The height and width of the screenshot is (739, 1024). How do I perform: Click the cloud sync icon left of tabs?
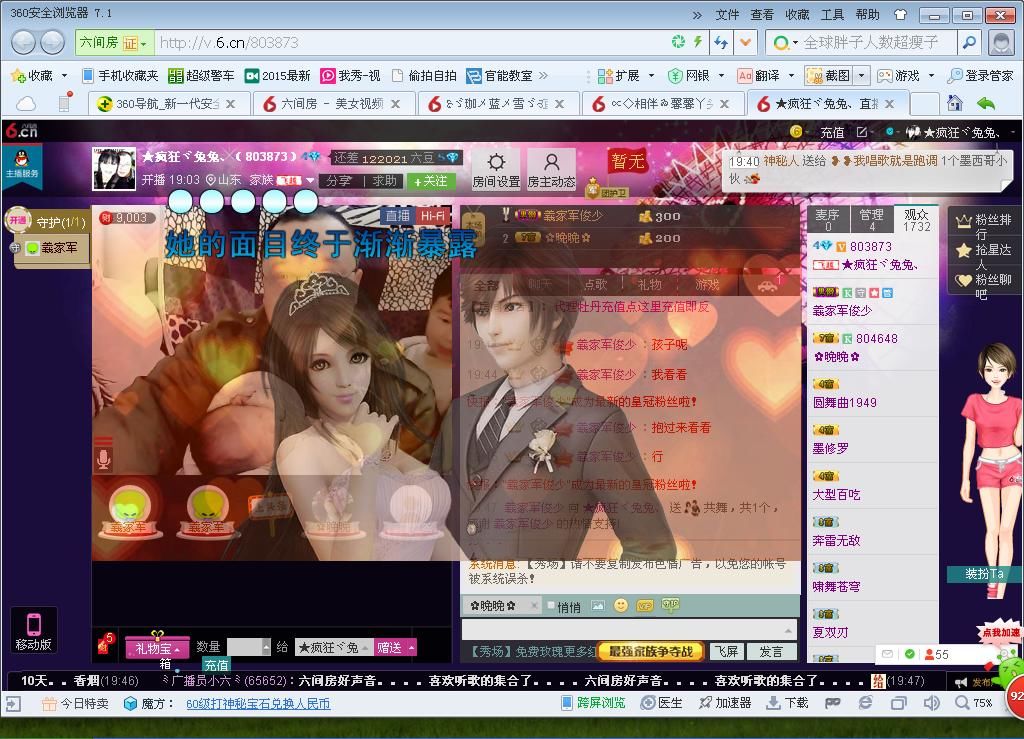25,103
